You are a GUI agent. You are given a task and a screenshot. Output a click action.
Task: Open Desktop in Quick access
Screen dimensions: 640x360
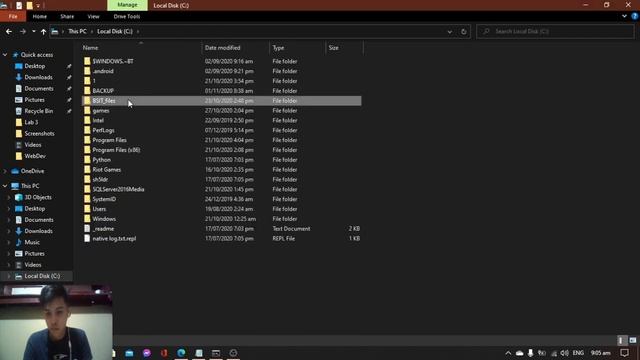[34, 66]
